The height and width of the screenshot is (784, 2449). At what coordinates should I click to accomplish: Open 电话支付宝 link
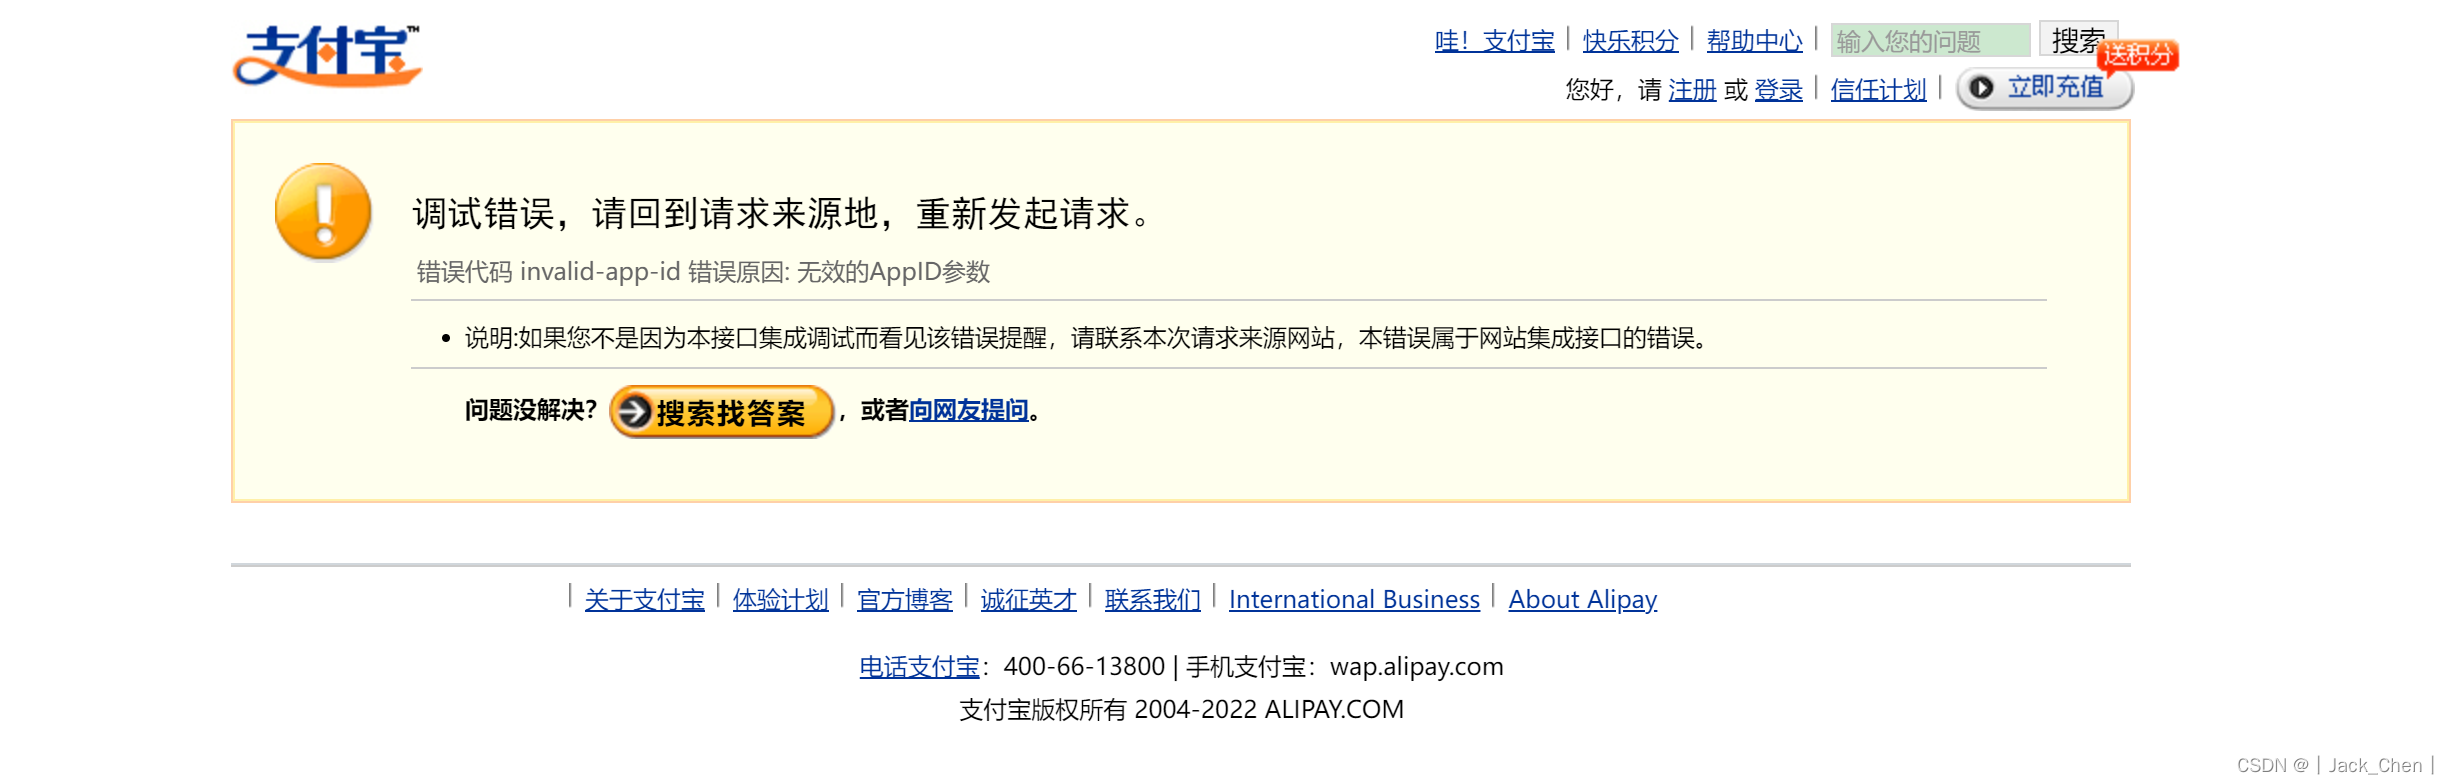pos(919,667)
